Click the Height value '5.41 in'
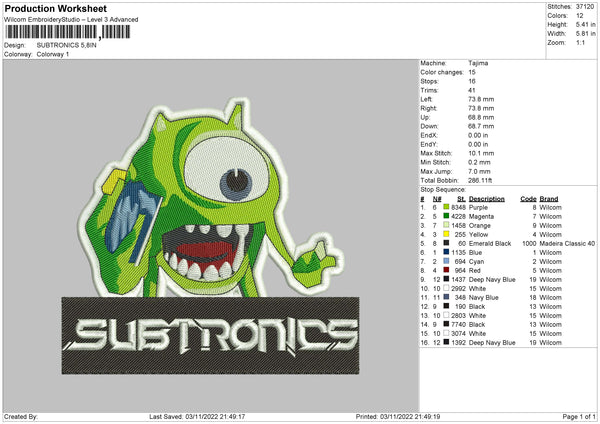 click(586, 24)
